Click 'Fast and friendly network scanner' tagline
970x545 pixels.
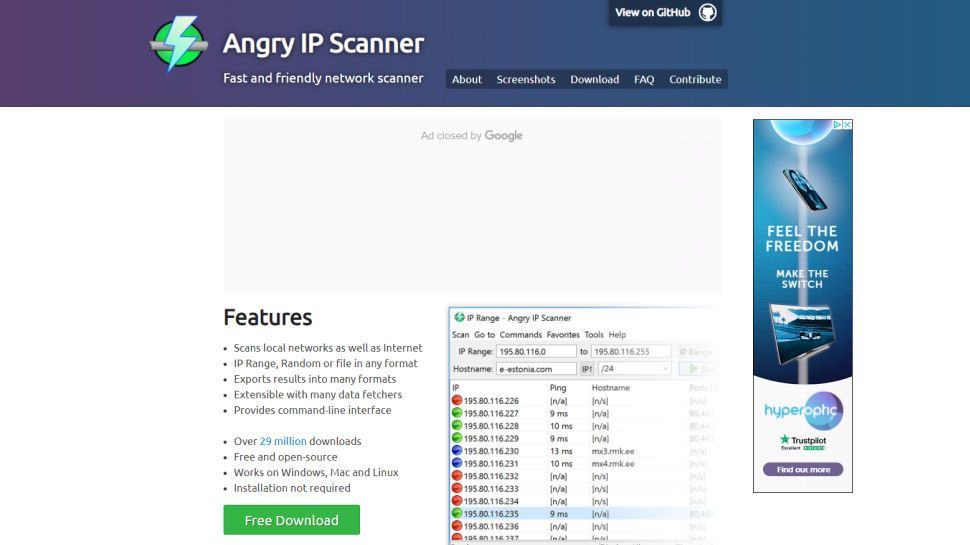tap(323, 78)
